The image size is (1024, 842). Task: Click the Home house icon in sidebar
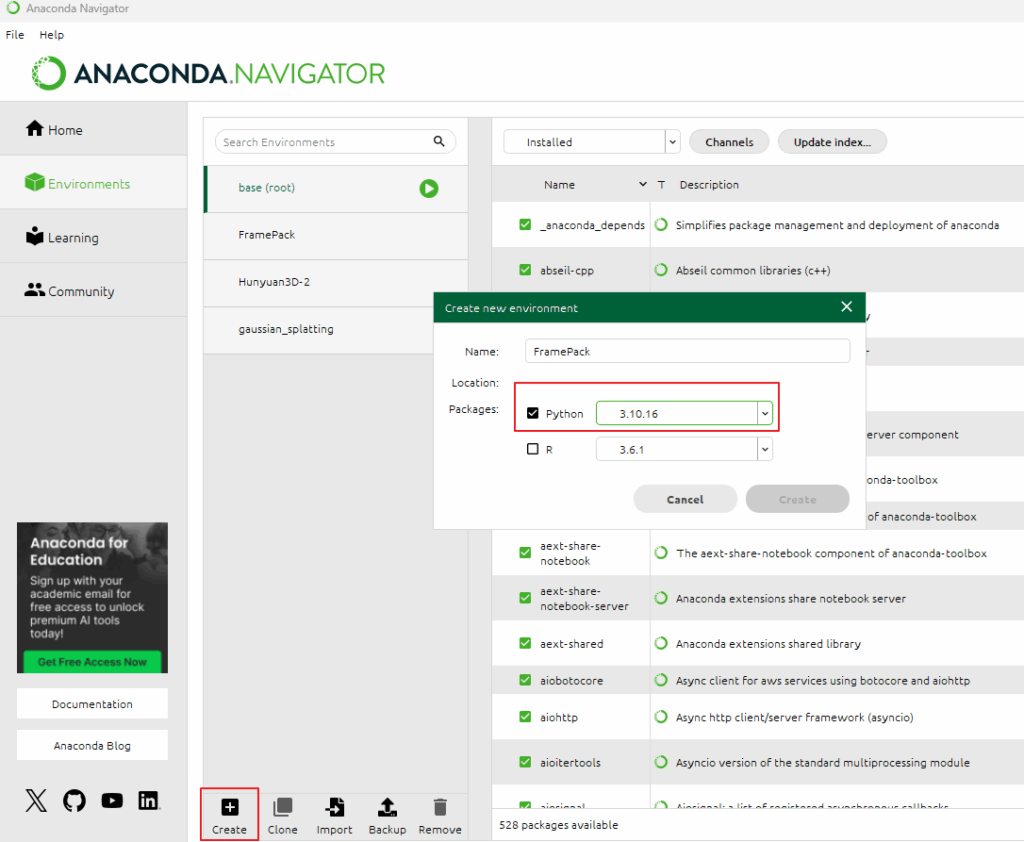coord(35,129)
